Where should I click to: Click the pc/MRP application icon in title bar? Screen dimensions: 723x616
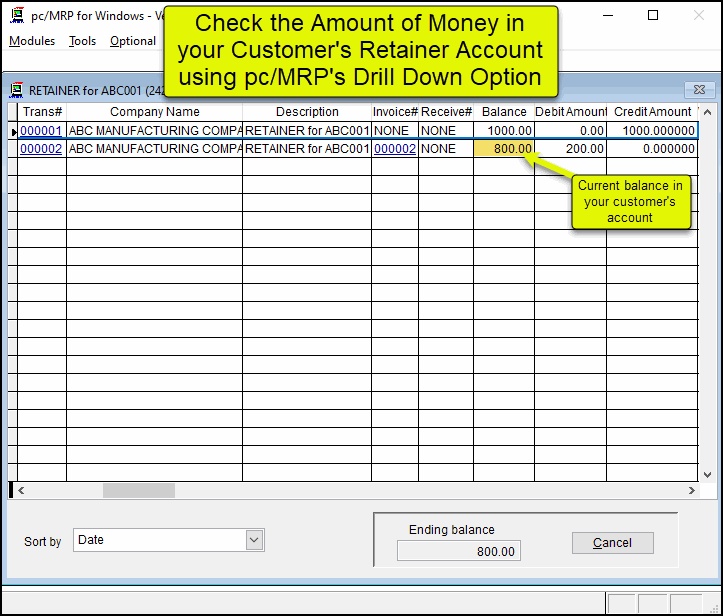(17, 15)
